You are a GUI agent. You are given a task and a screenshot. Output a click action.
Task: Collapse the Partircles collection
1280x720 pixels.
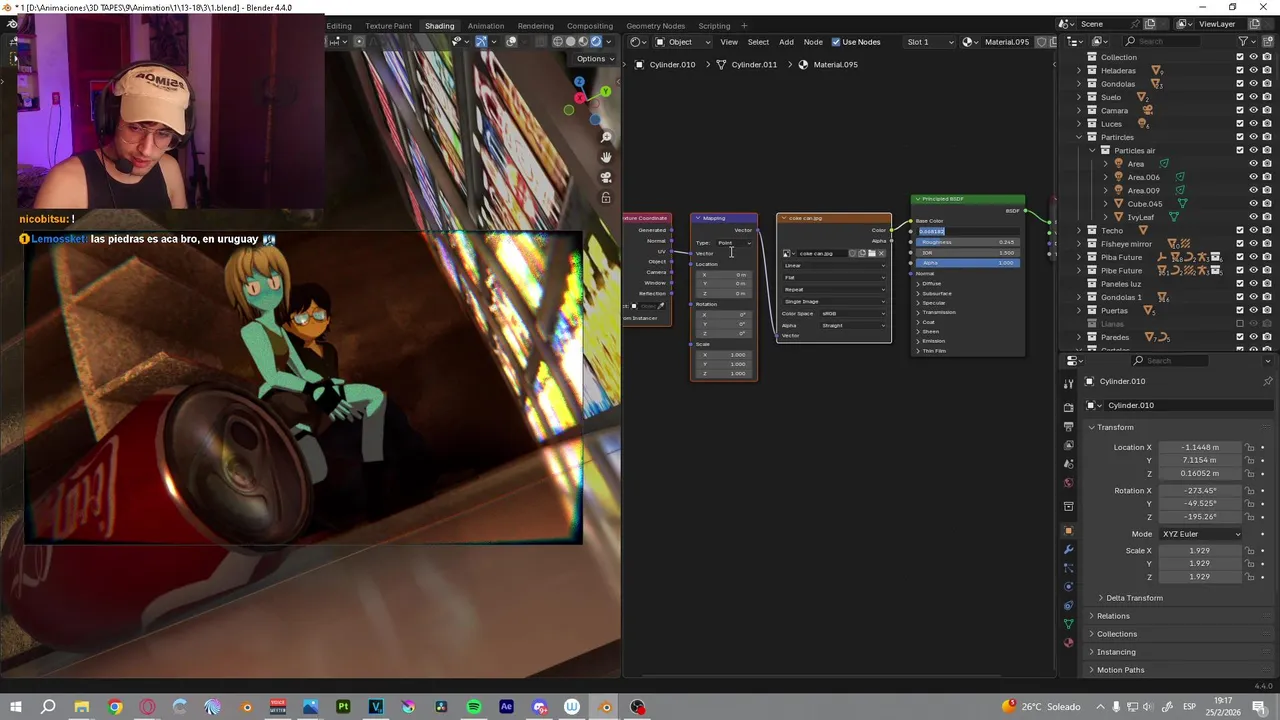(1079, 137)
